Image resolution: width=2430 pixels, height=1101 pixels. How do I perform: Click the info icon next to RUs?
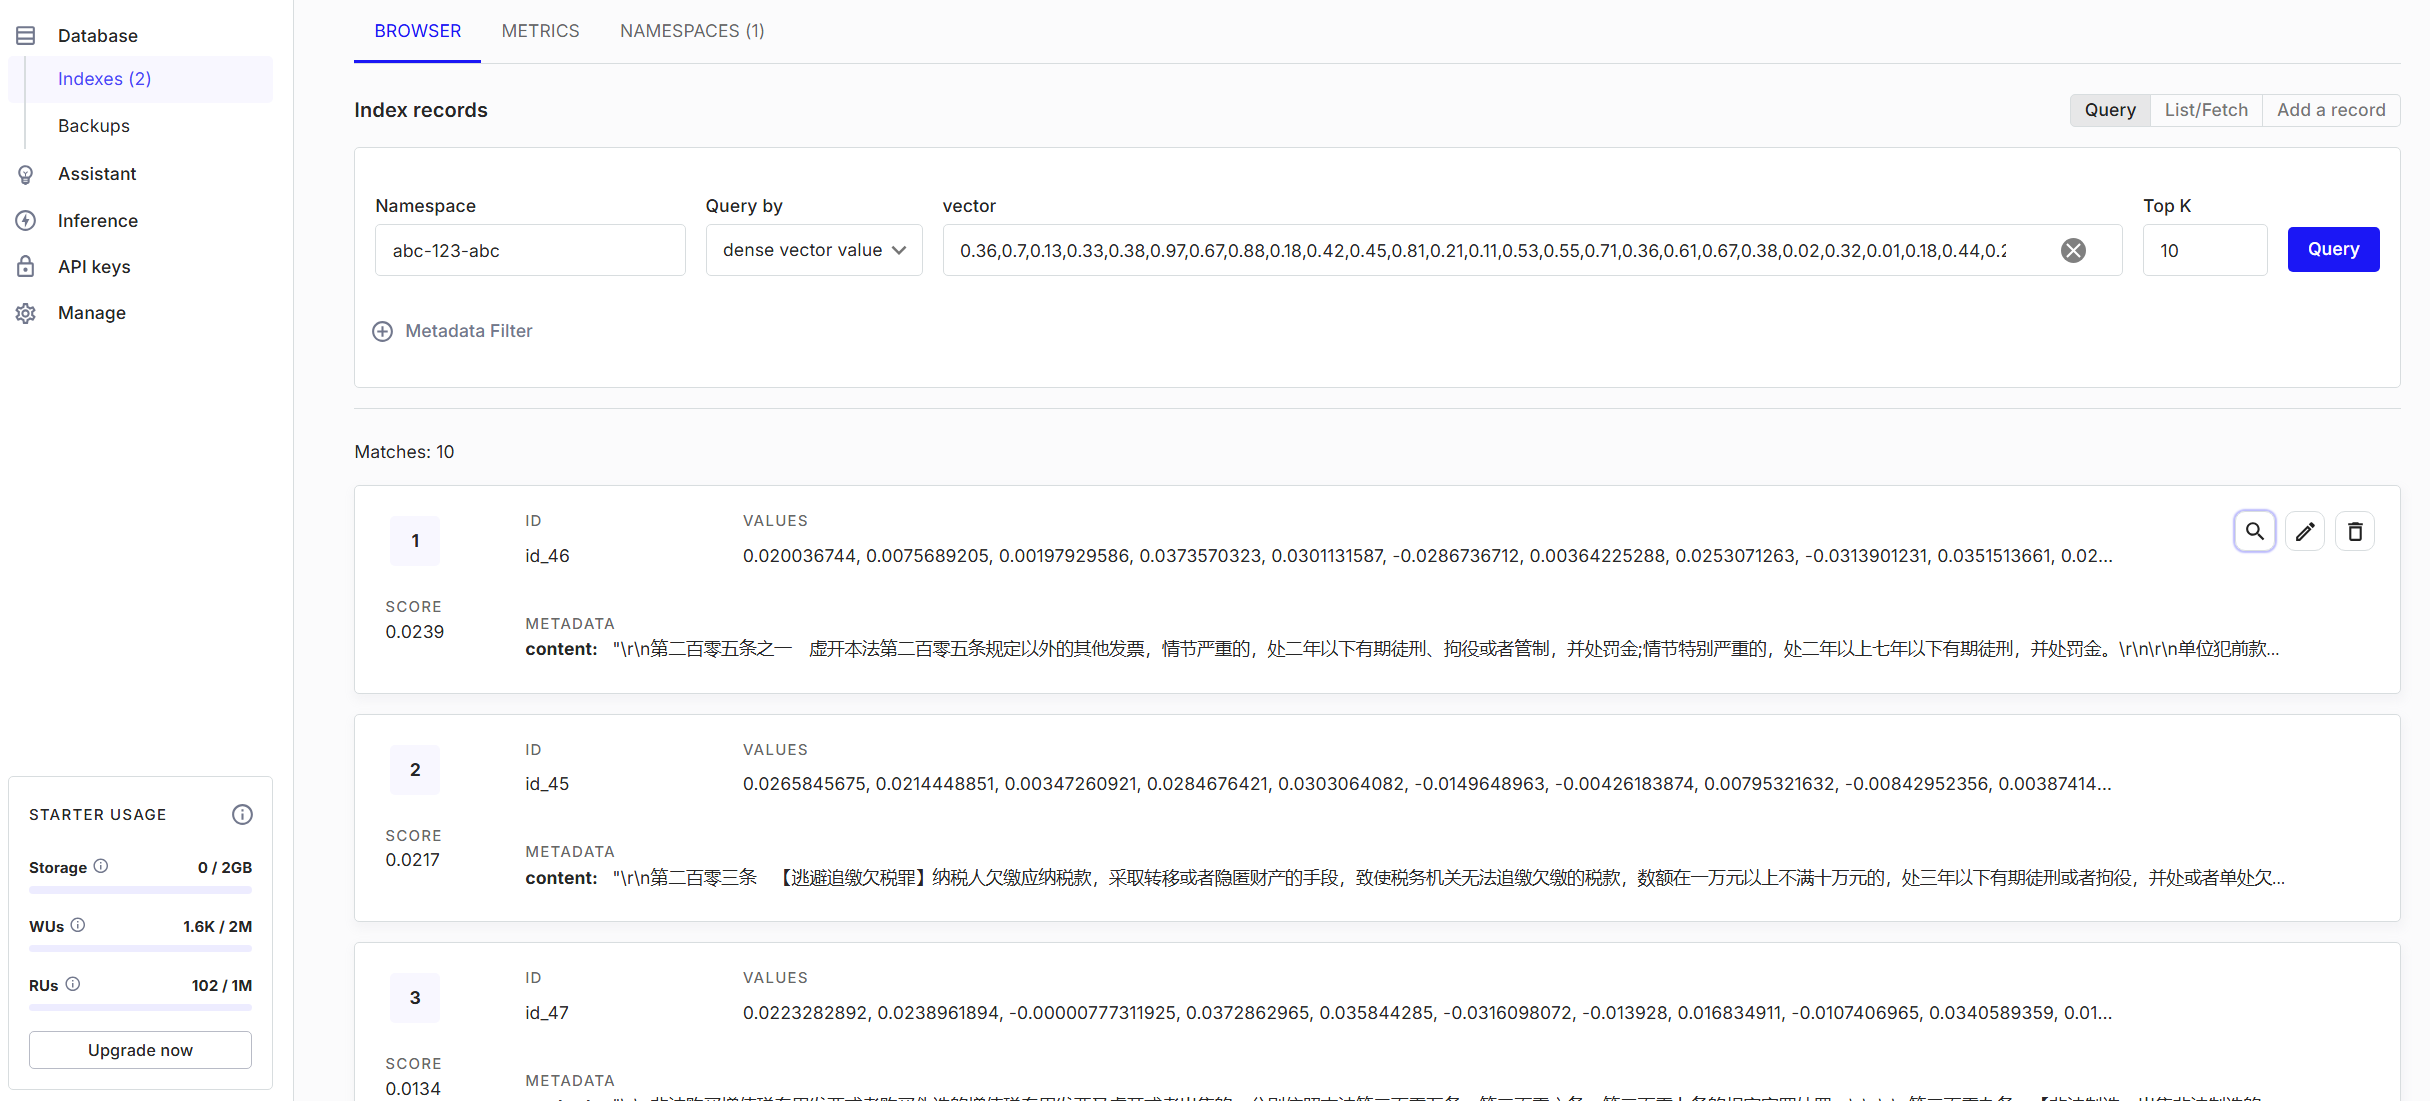click(73, 985)
